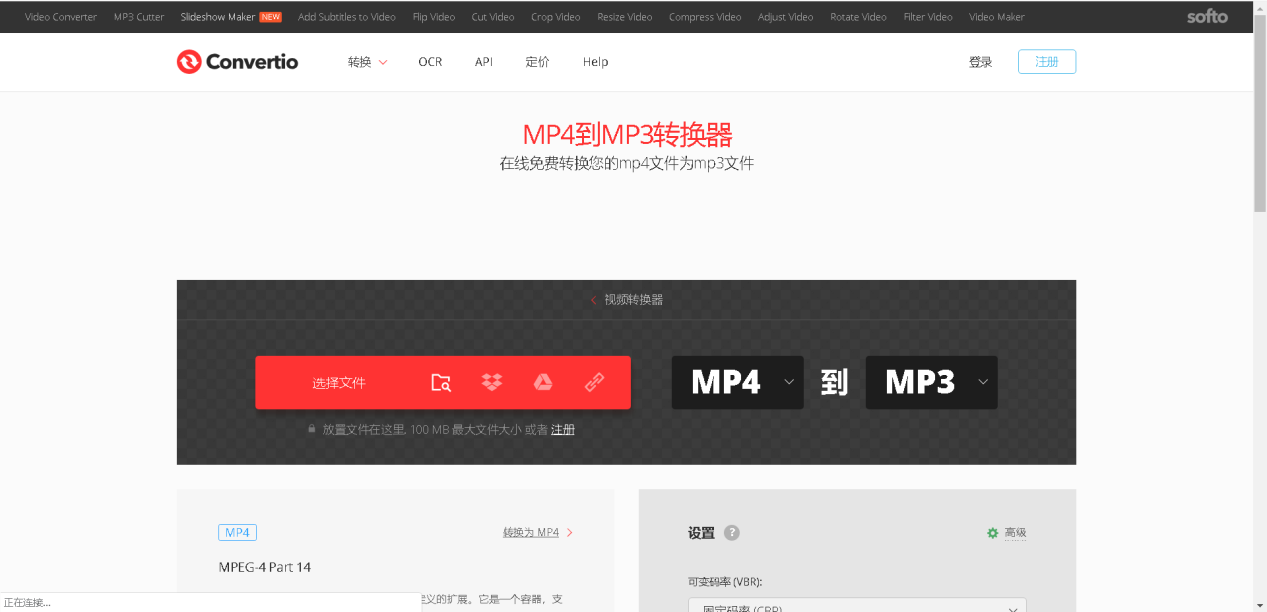Open the OCR menu item

pos(430,62)
